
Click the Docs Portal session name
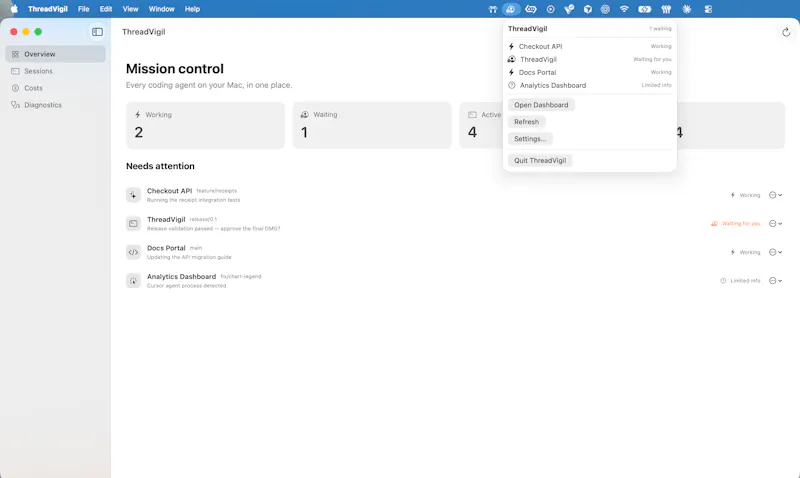[x=166, y=248]
